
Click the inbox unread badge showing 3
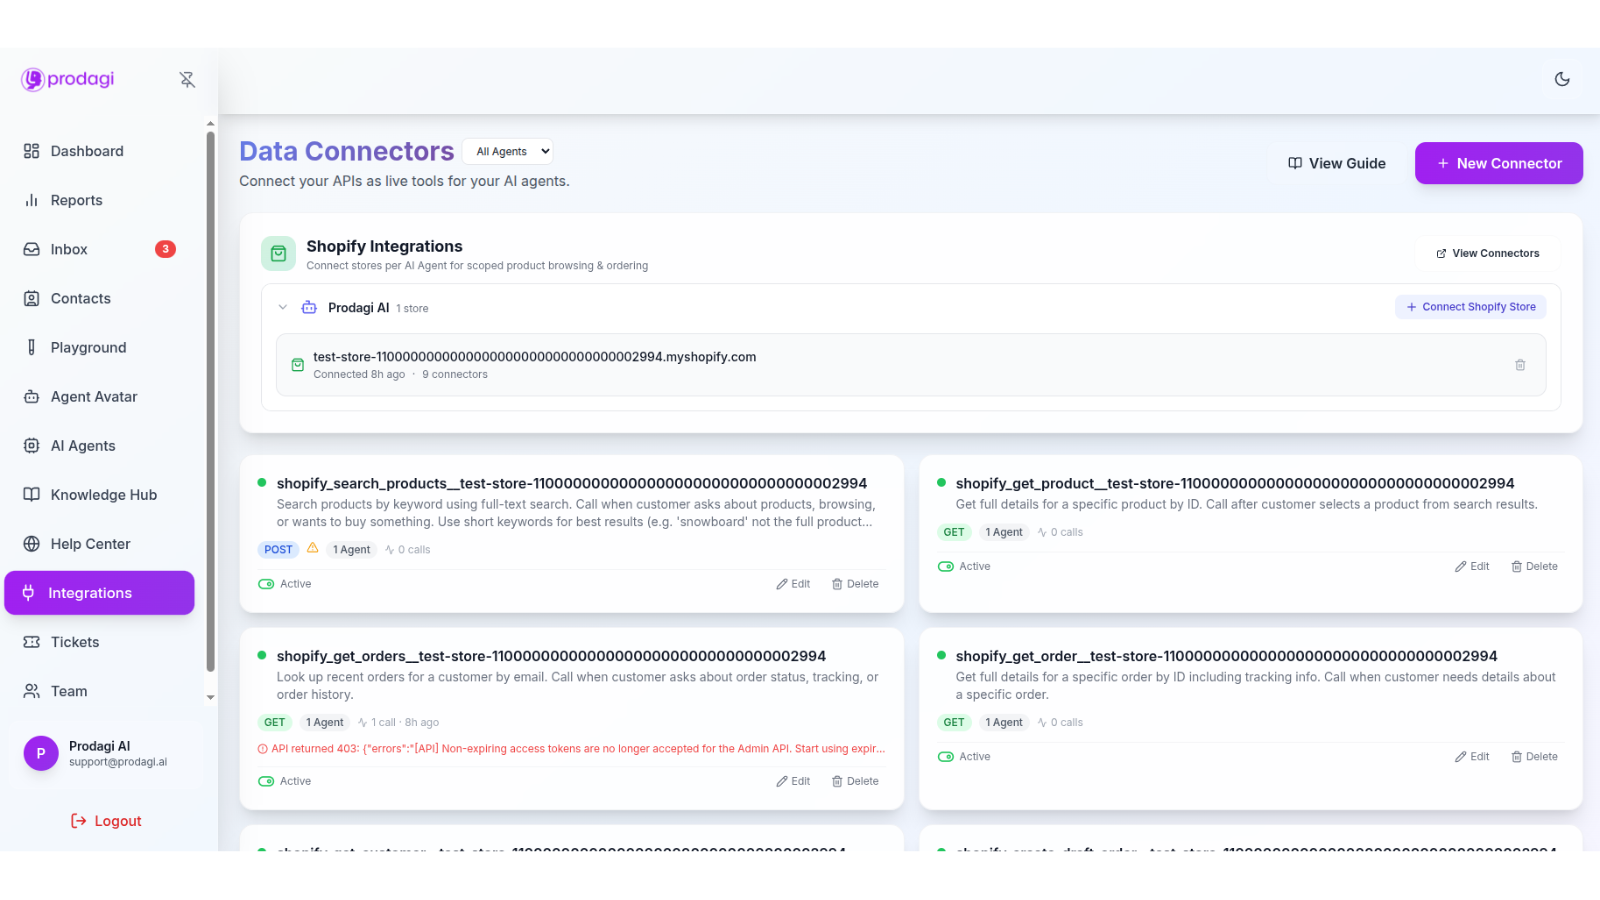[x=165, y=249]
